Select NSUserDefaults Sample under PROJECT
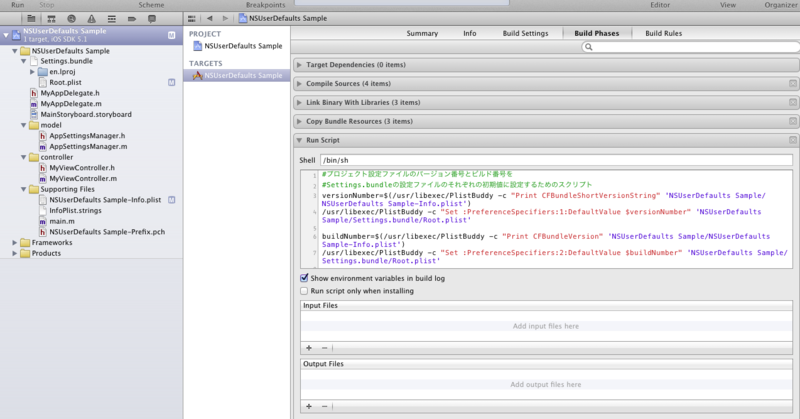800x419 pixels. (x=237, y=46)
